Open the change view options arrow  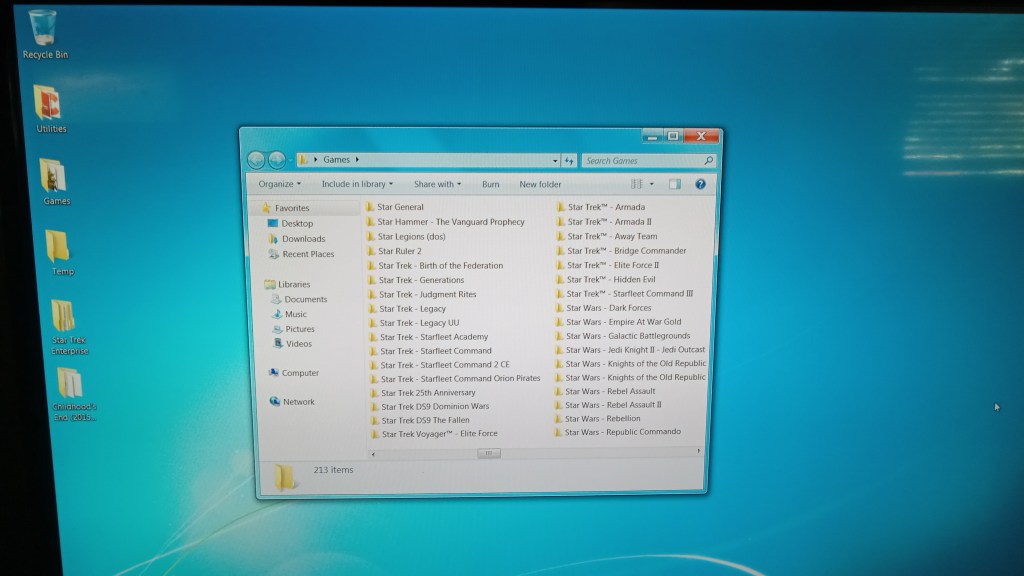(652, 184)
